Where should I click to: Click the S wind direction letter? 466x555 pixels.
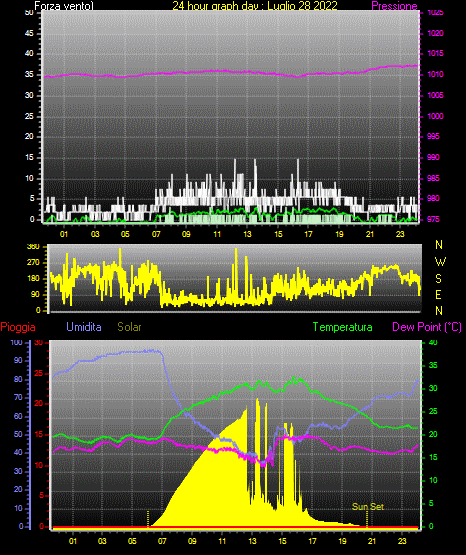coord(438,279)
